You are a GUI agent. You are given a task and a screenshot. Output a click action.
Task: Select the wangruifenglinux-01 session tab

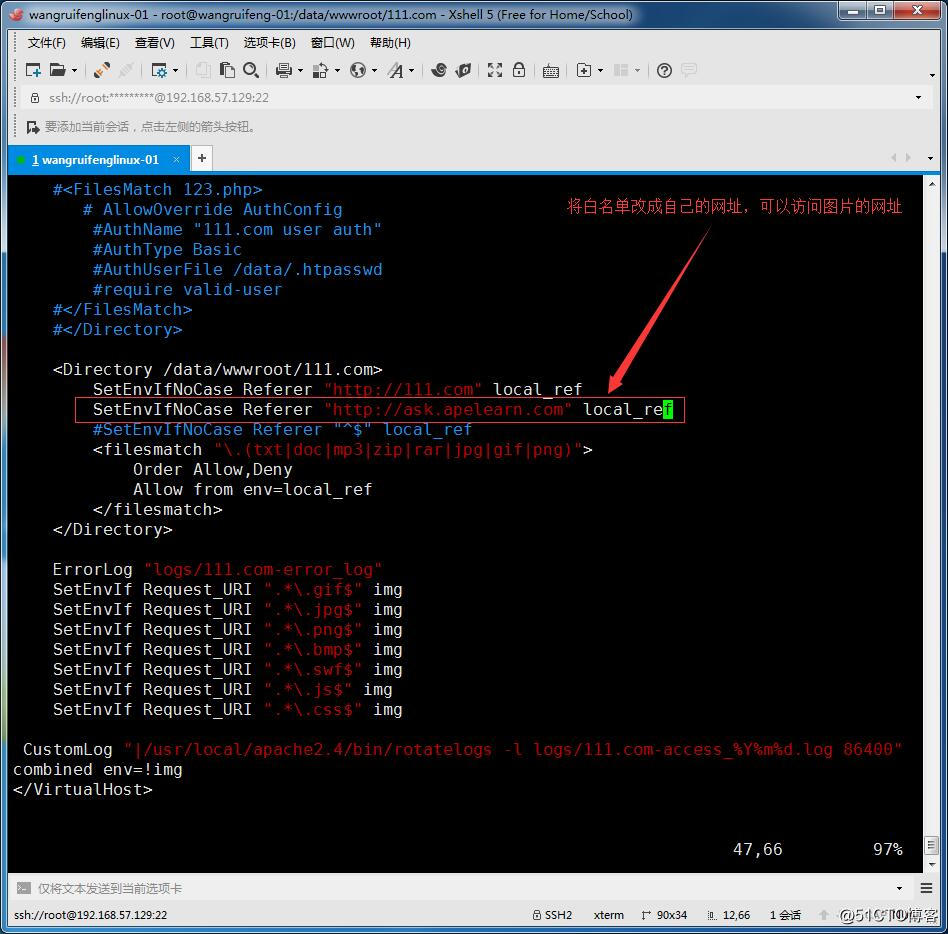tap(99, 160)
